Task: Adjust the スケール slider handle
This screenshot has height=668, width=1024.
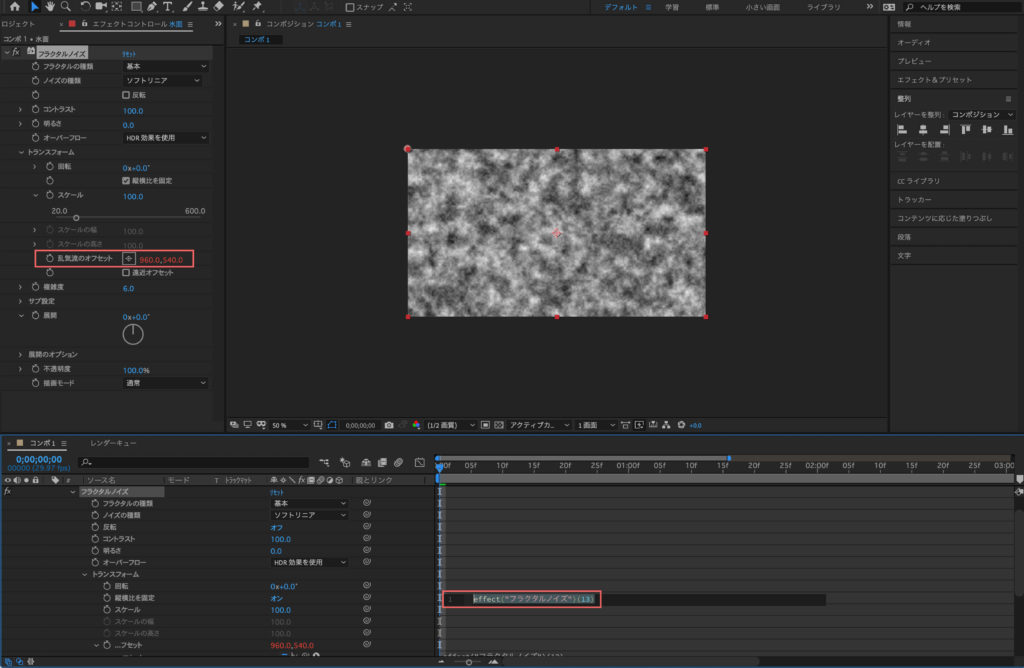Action: [x=76, y=218]
